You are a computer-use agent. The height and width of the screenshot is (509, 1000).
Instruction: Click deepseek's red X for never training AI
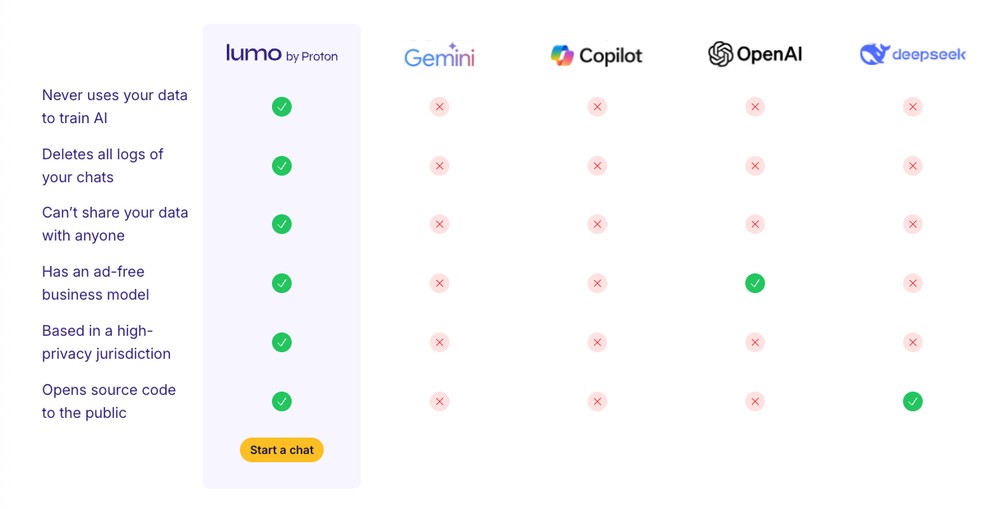pyautogui.click(x=913, y=107)
